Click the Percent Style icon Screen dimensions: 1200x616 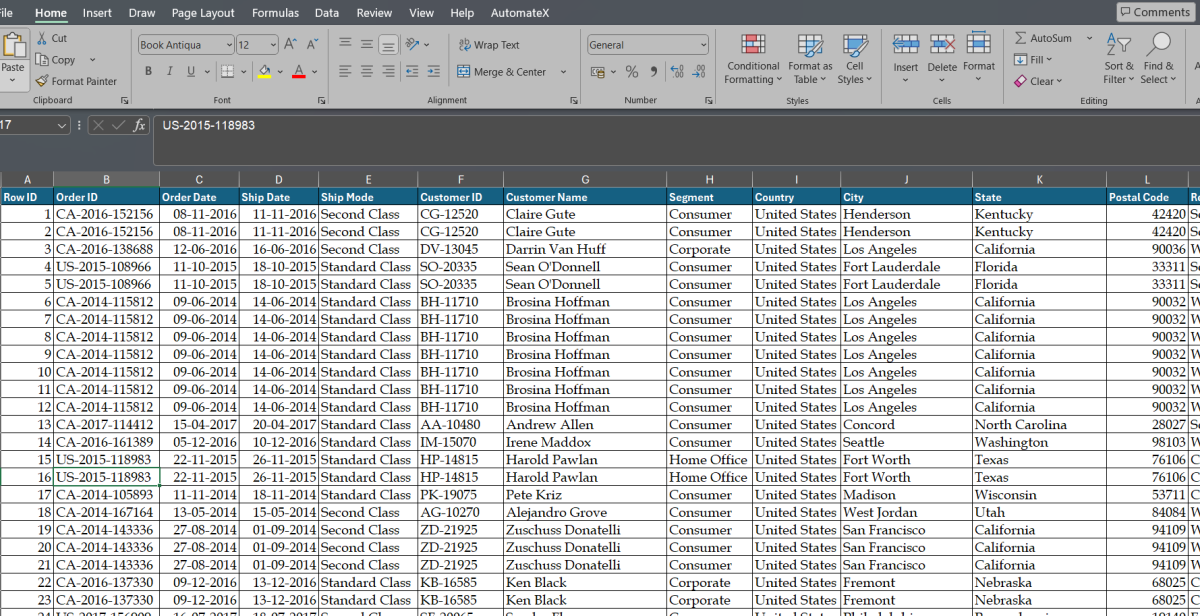tap(632, 72)
